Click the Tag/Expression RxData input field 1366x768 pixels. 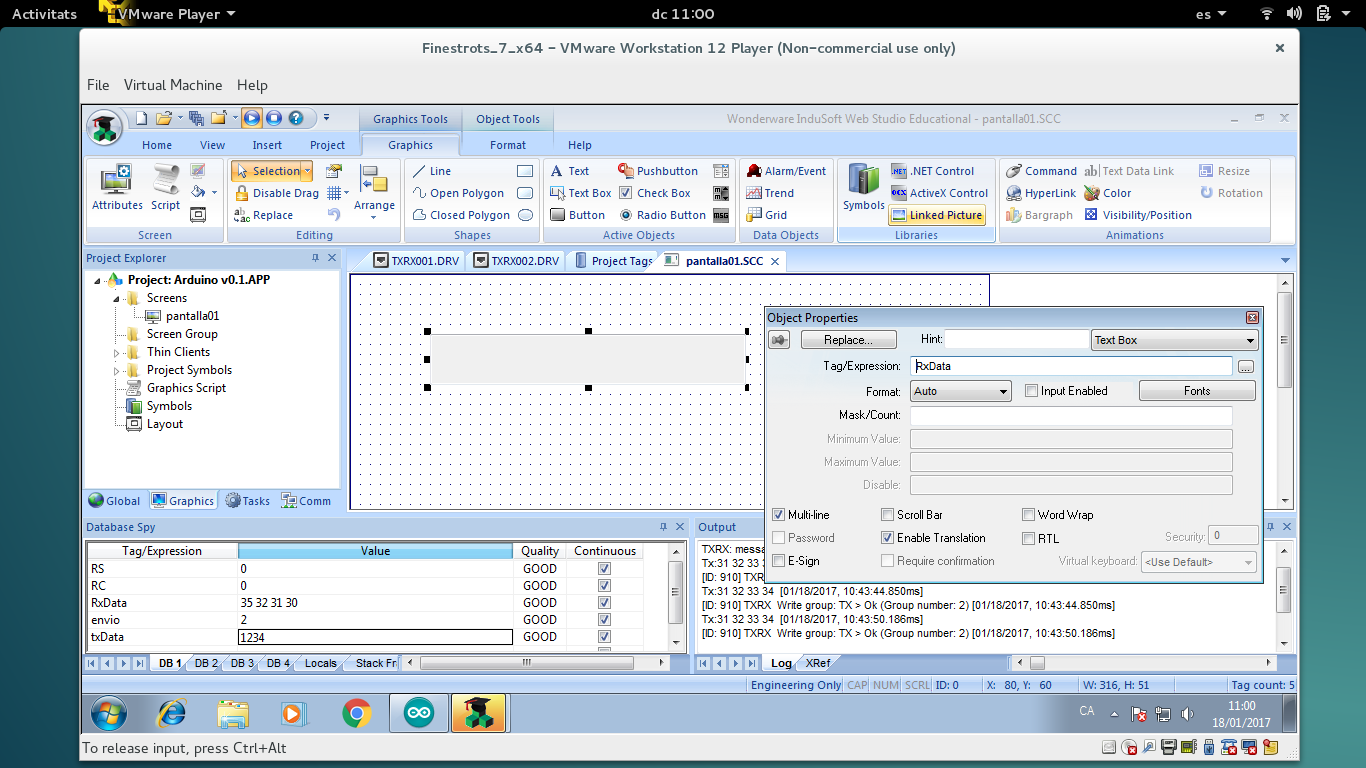[x=1072, y=366]
